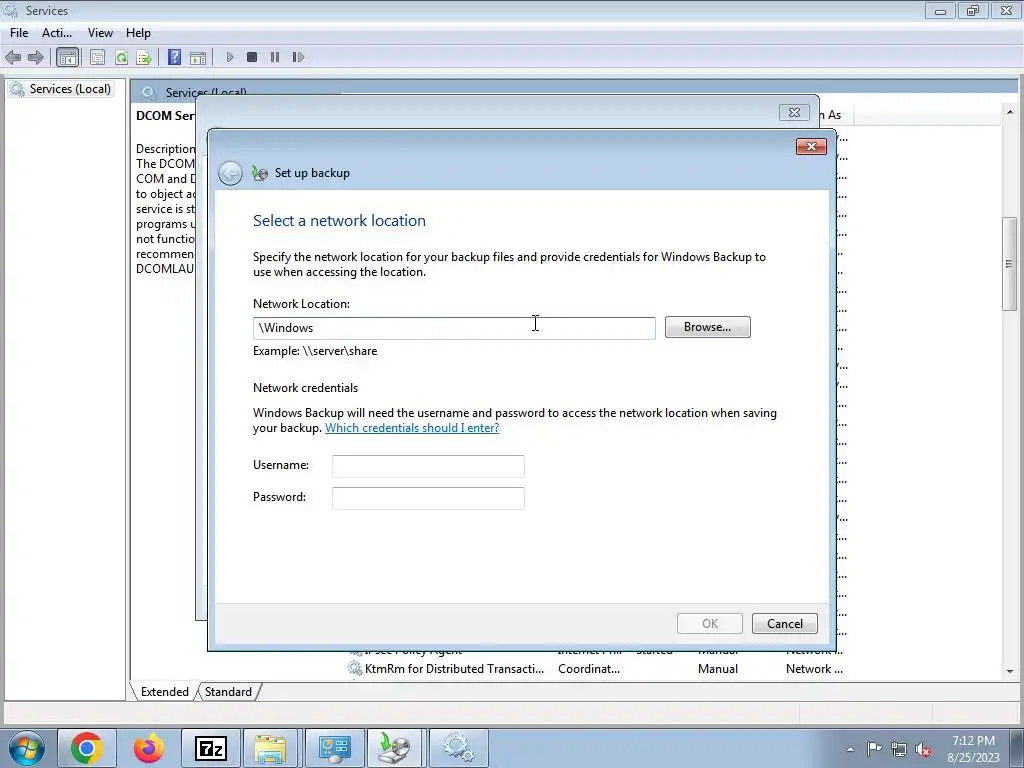Open the Properties toolbar icon in Services

coord(97,57)
